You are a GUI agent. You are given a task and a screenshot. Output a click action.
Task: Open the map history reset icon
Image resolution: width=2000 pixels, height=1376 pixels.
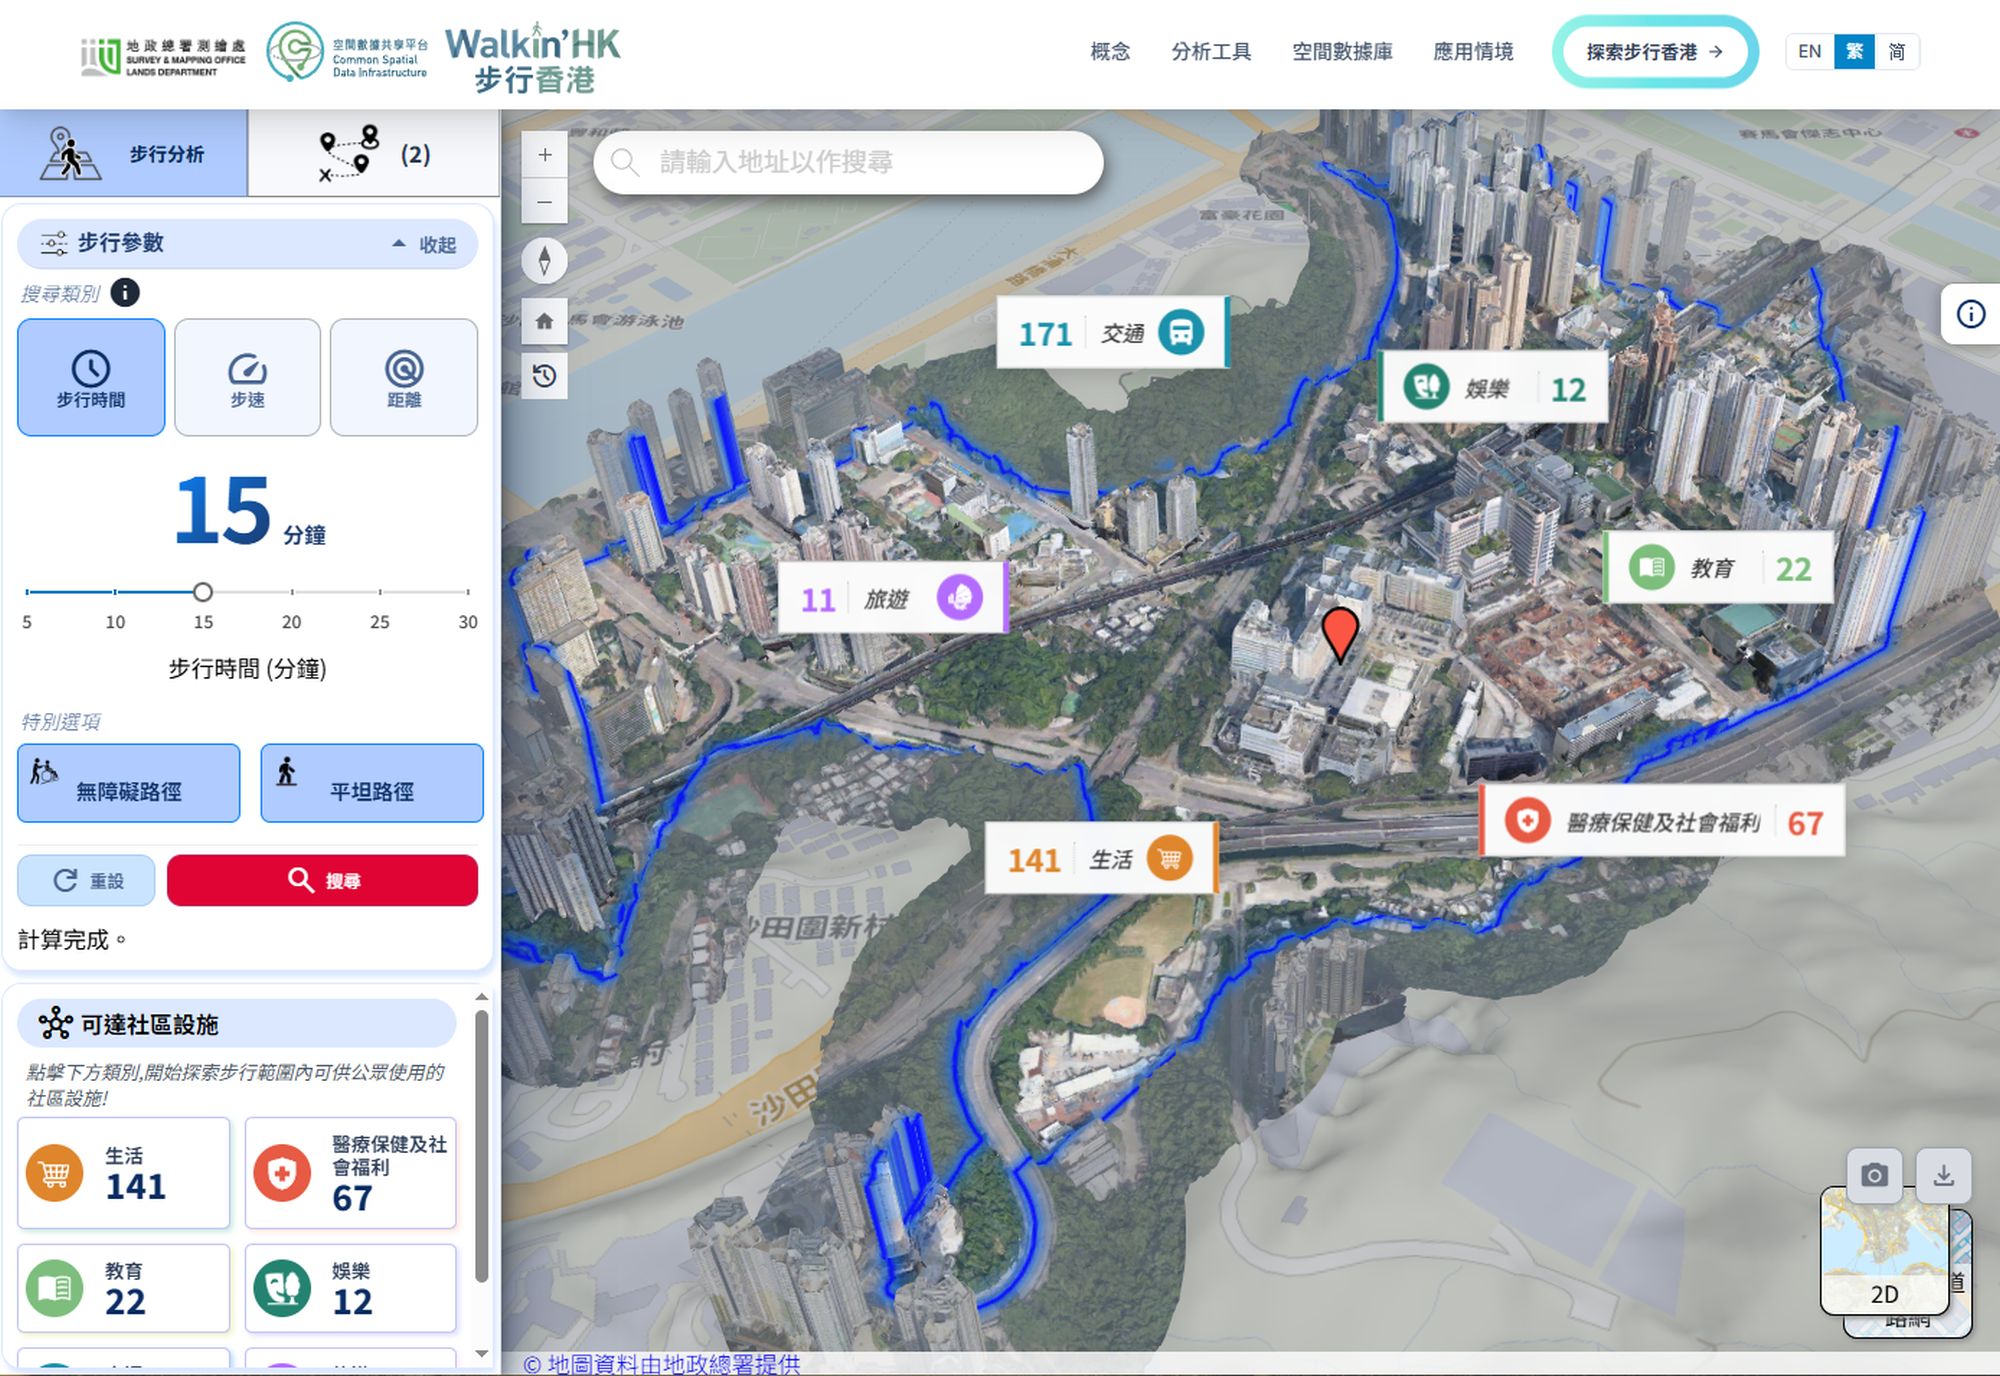545,376
